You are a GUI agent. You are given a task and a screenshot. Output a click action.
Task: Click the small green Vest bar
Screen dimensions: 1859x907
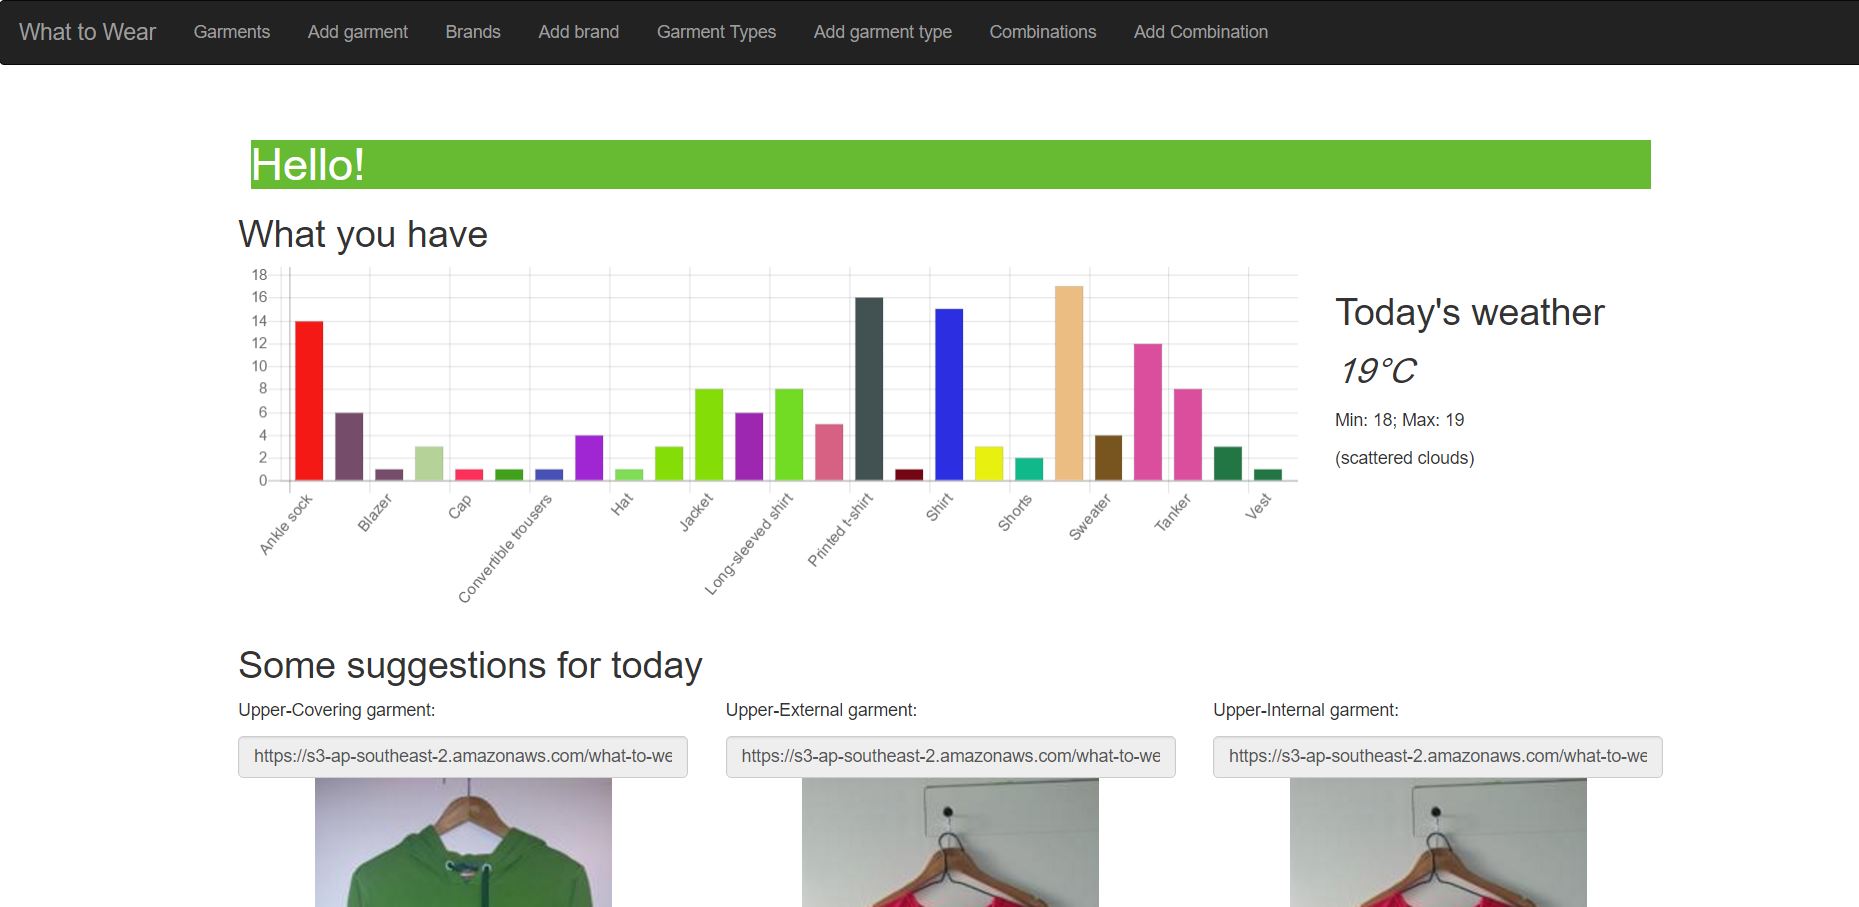1268,475
